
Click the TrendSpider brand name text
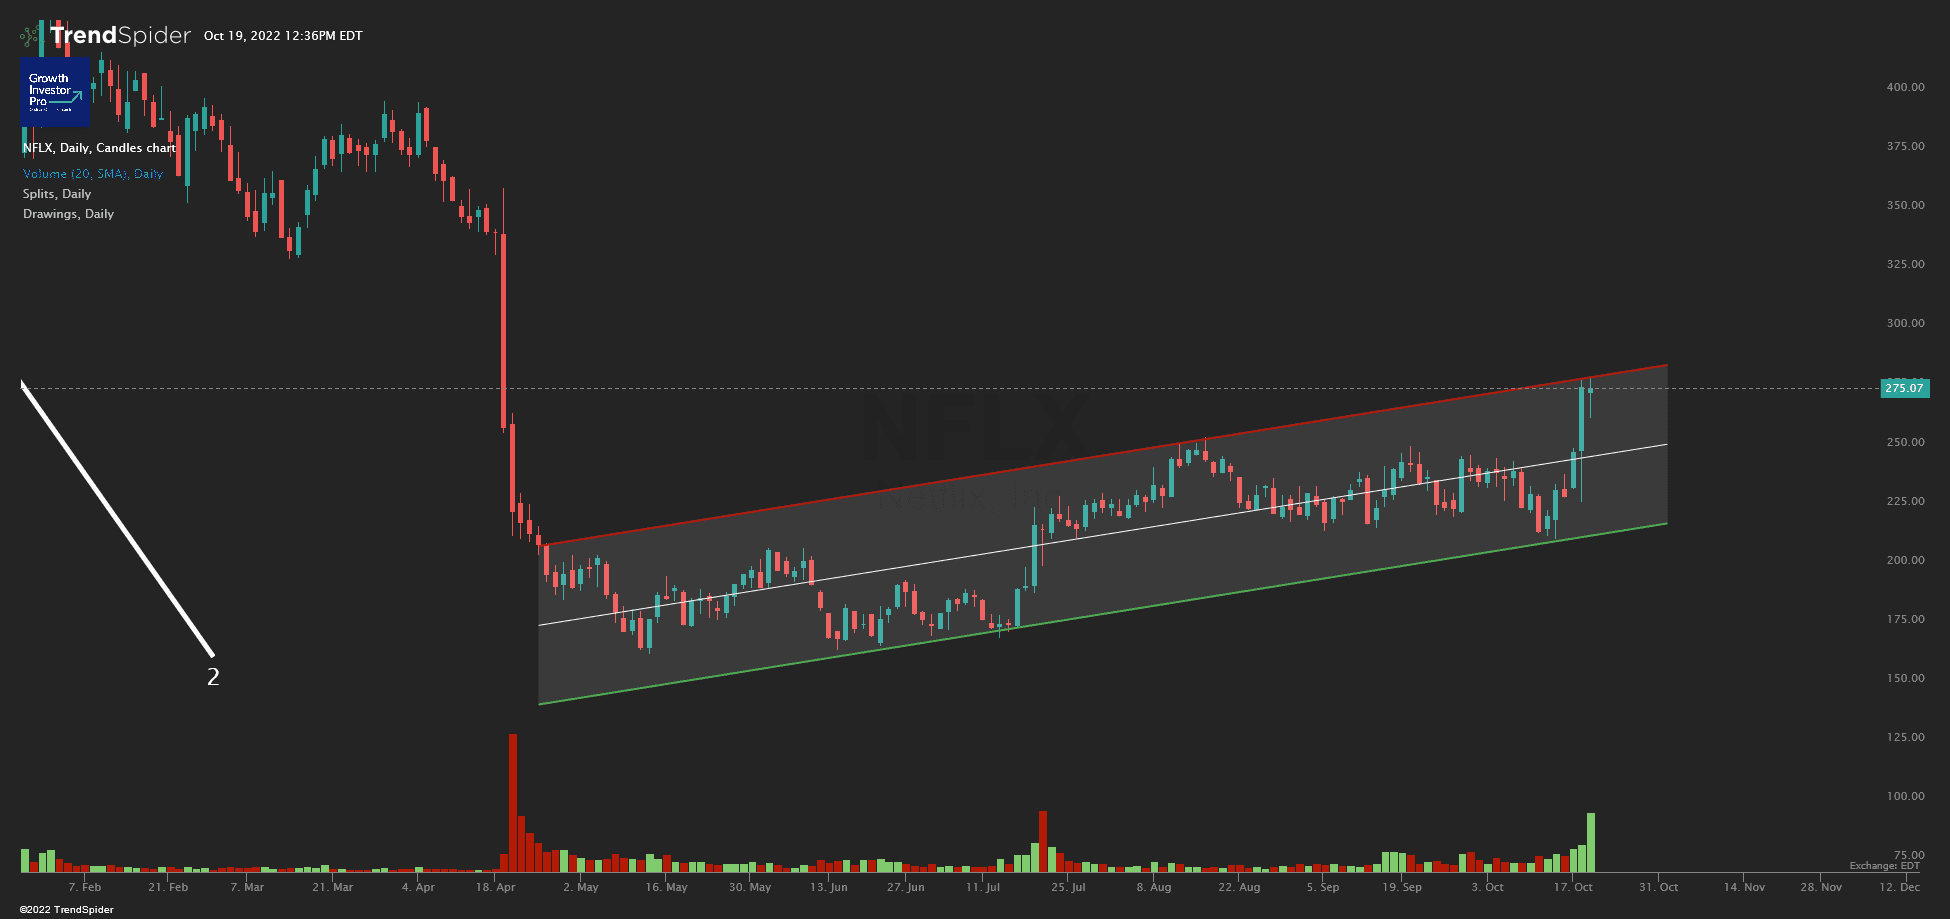(120, 36)
